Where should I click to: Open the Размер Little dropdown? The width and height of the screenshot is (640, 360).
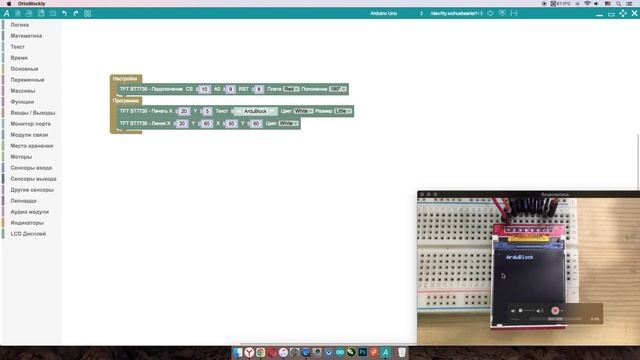(x=343, y=111)
